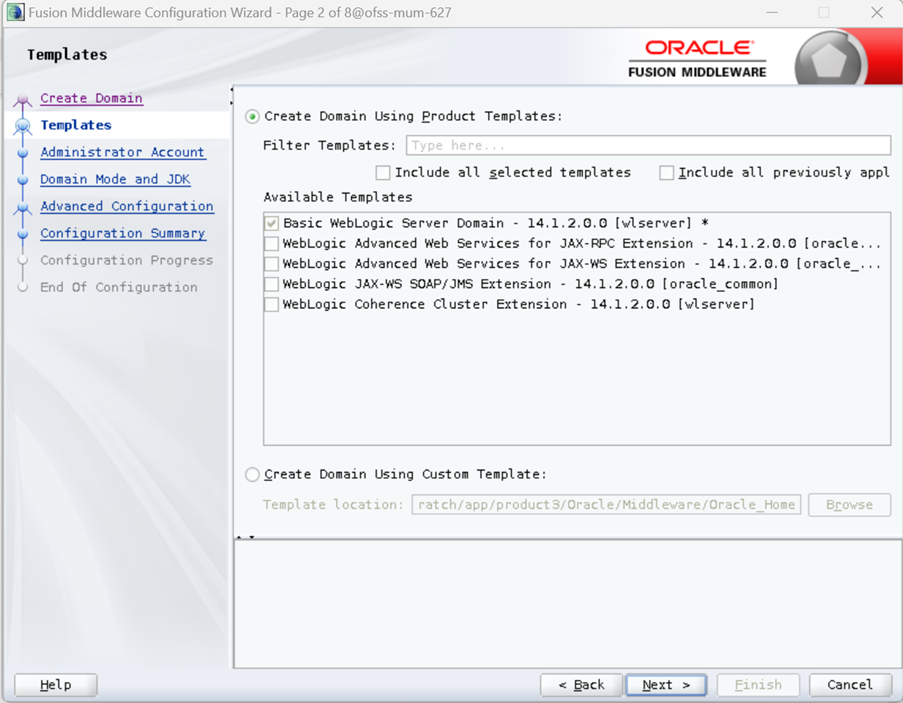Image resolution: width=903 pixels, height=703 pixels.
Task: Go back with the Back button
Action: pyautogui.click(x=582, y=685)
